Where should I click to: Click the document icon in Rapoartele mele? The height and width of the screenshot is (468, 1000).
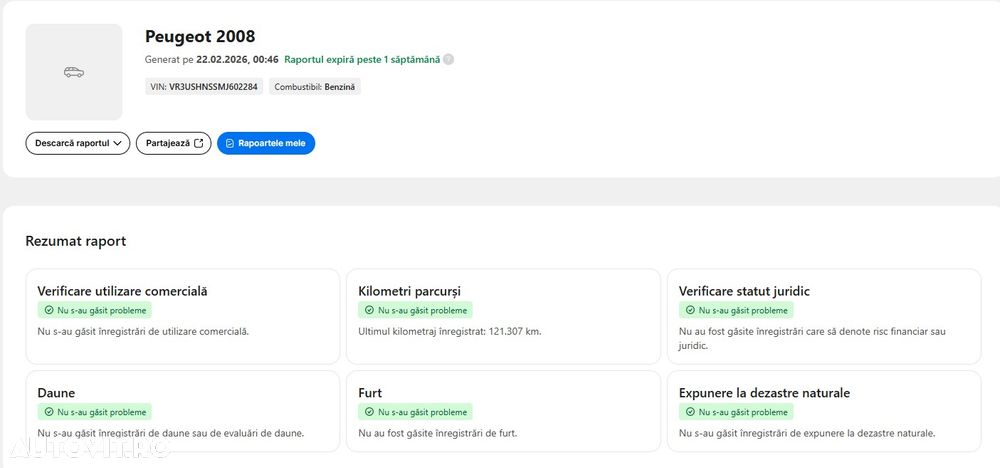pyautogui.click(x=230, y=143)
